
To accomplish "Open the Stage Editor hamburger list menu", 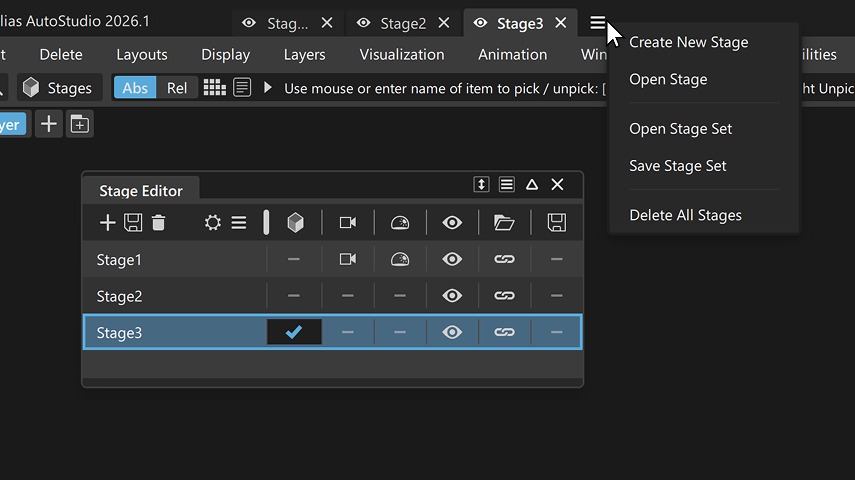I will (x=507, y=185).
